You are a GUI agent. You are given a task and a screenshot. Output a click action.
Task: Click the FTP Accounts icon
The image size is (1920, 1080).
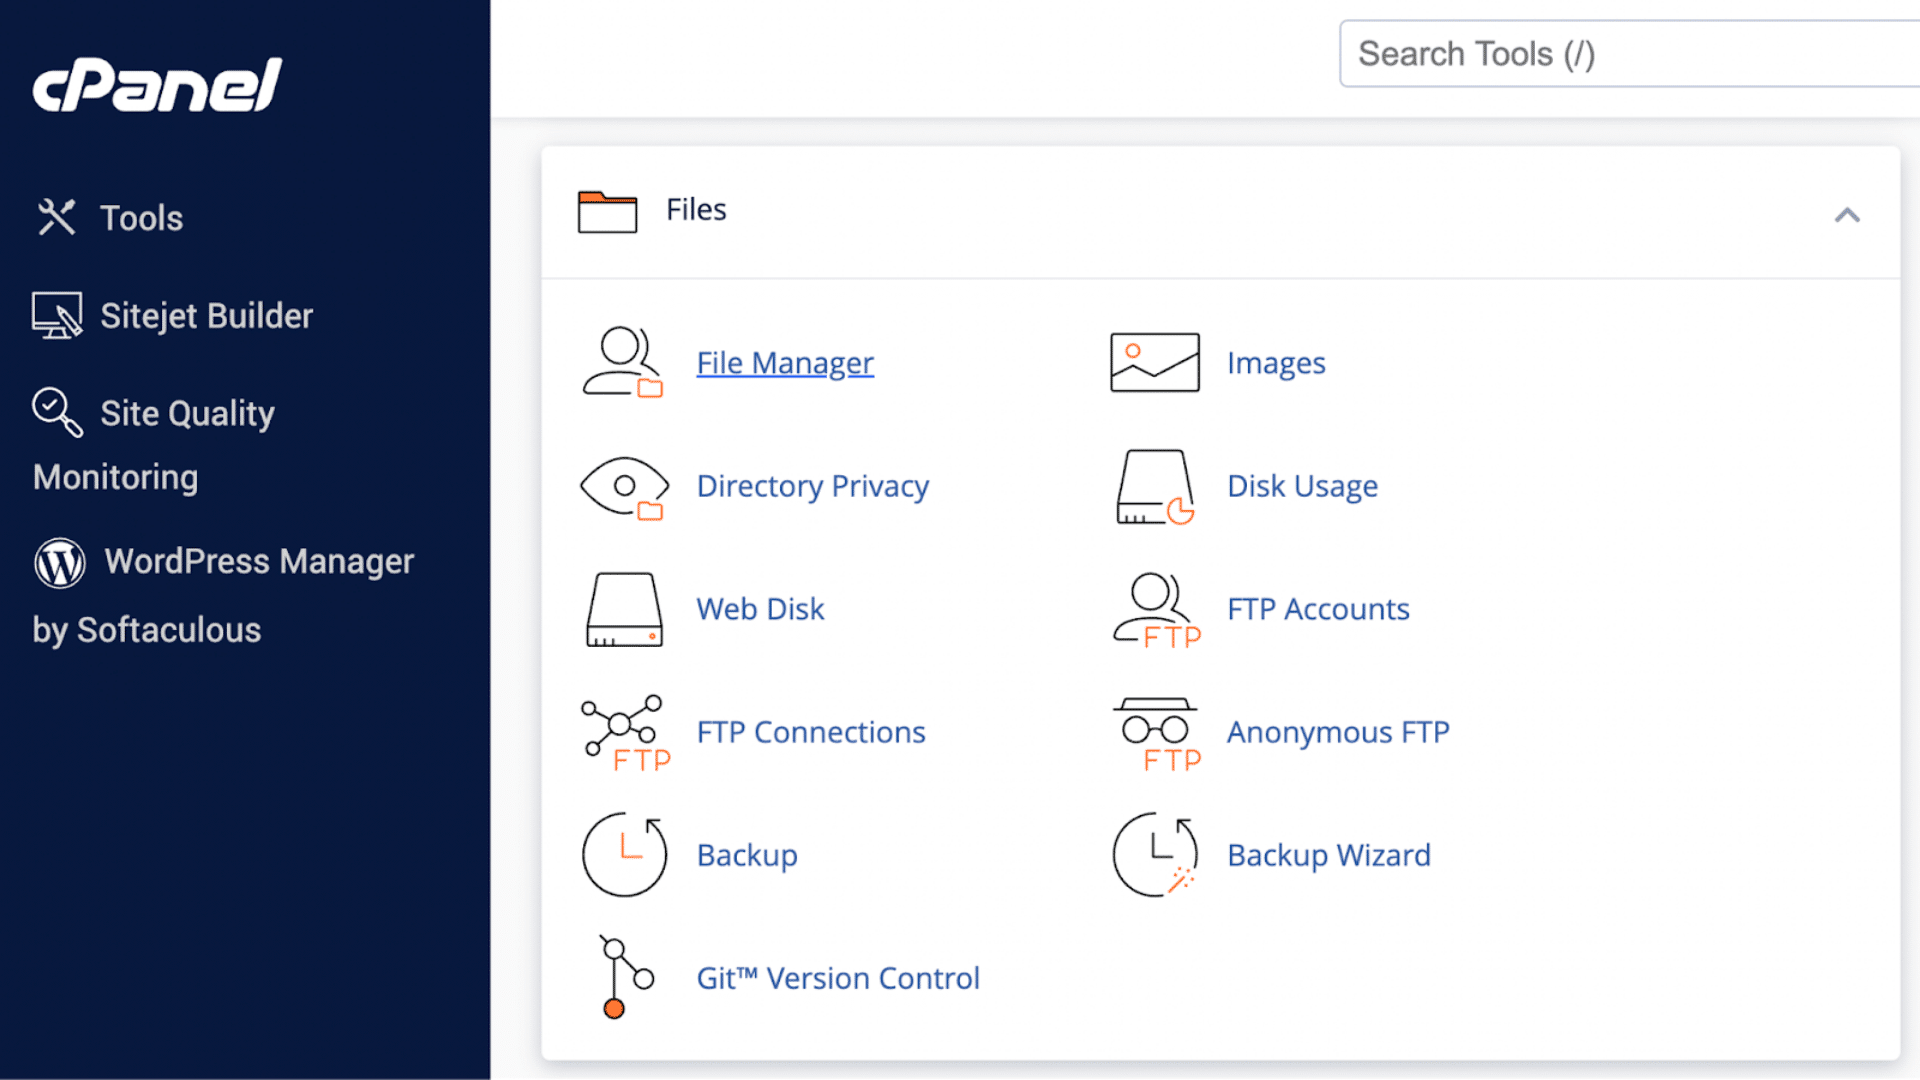(1153, 609)
